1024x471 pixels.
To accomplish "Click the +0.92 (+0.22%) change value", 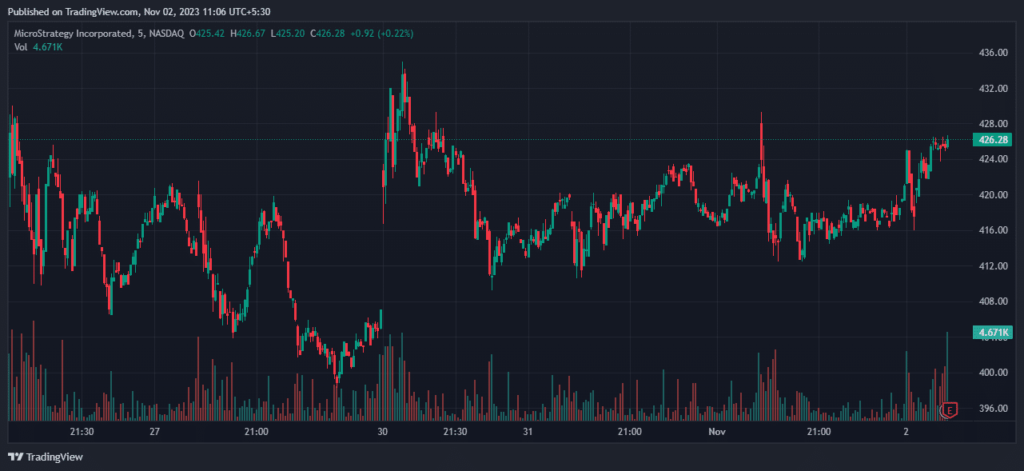I will tap(392, 33).
